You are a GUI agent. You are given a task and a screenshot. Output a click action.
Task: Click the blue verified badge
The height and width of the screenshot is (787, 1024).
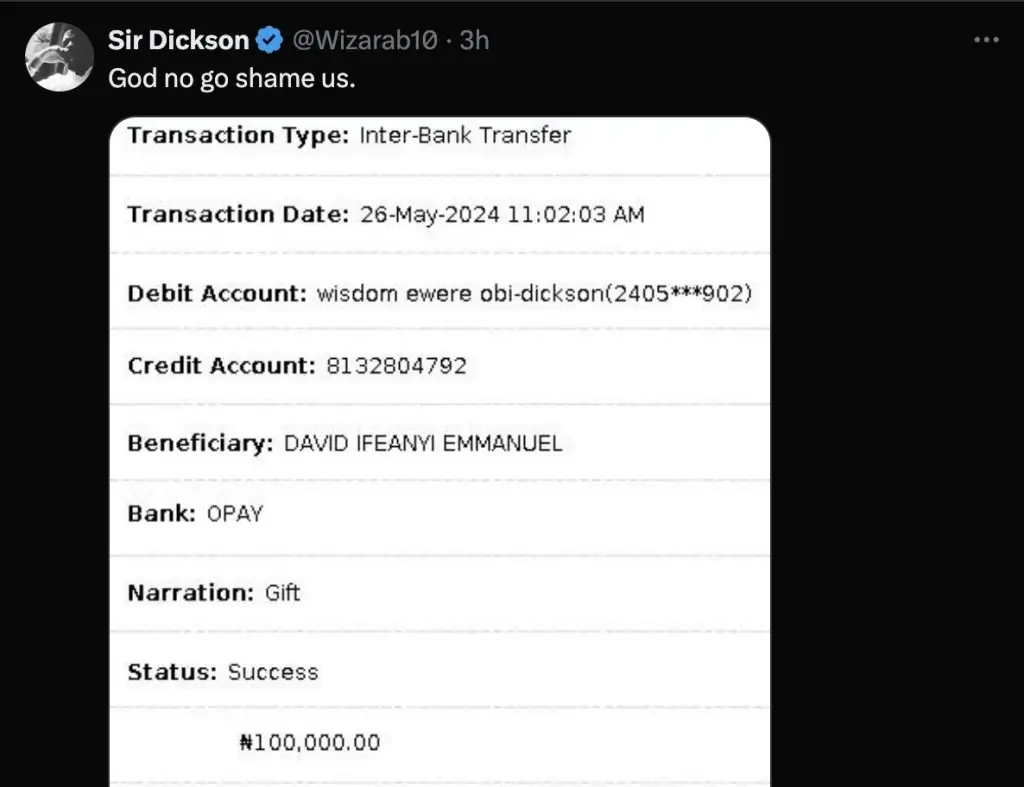(269, 40)
